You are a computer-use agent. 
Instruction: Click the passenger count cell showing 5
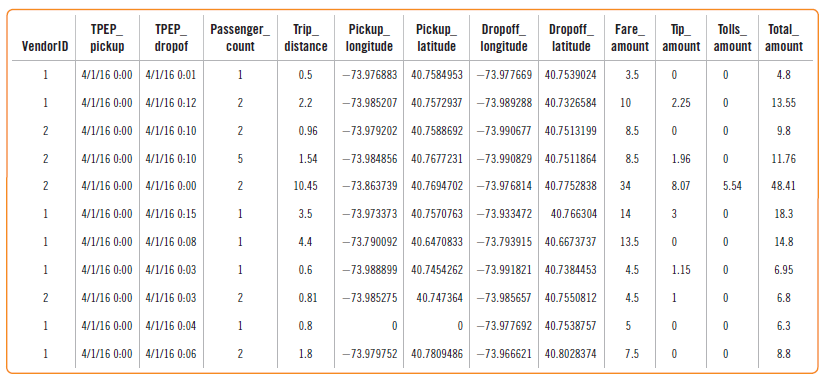[240, 158]
